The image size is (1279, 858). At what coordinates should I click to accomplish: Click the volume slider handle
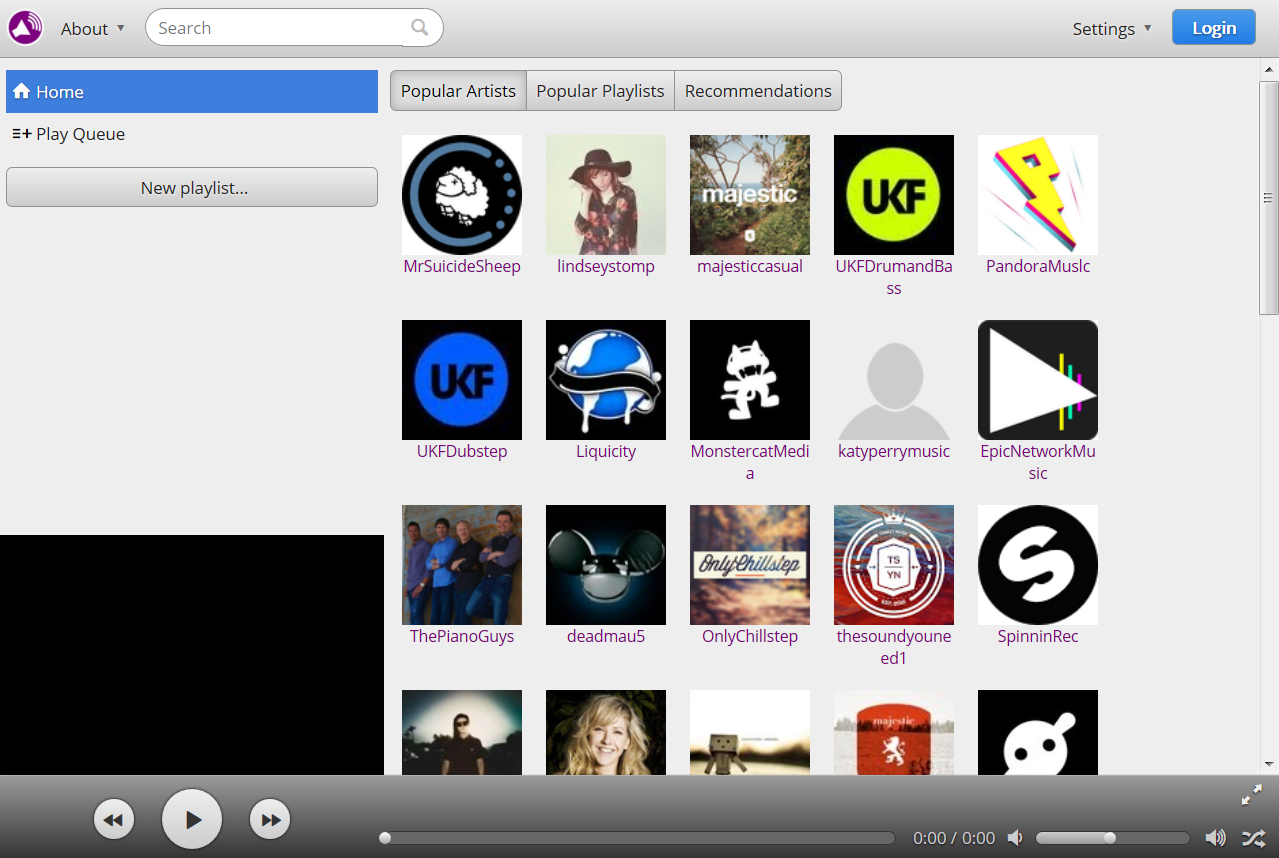tap(1109, 838)
